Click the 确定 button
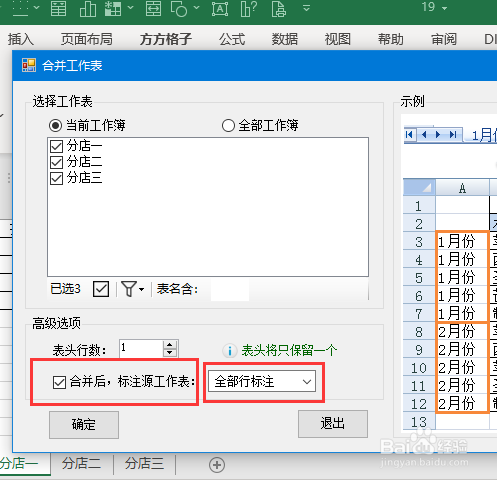The height and width of the screenshot is (480, 497). click(x=84, y=424)
